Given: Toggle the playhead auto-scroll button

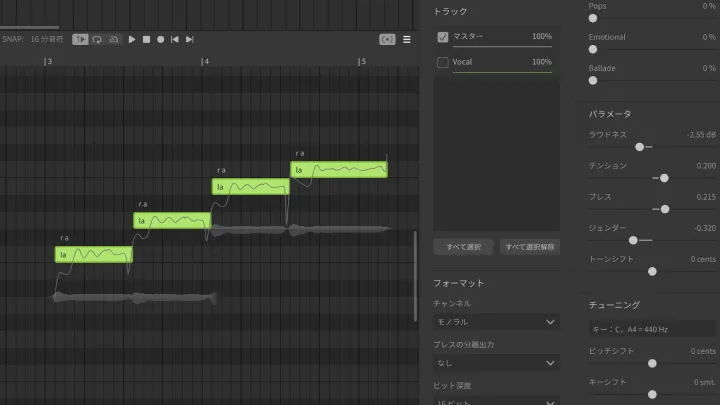Looking at the screenshot, I should 80,39.
